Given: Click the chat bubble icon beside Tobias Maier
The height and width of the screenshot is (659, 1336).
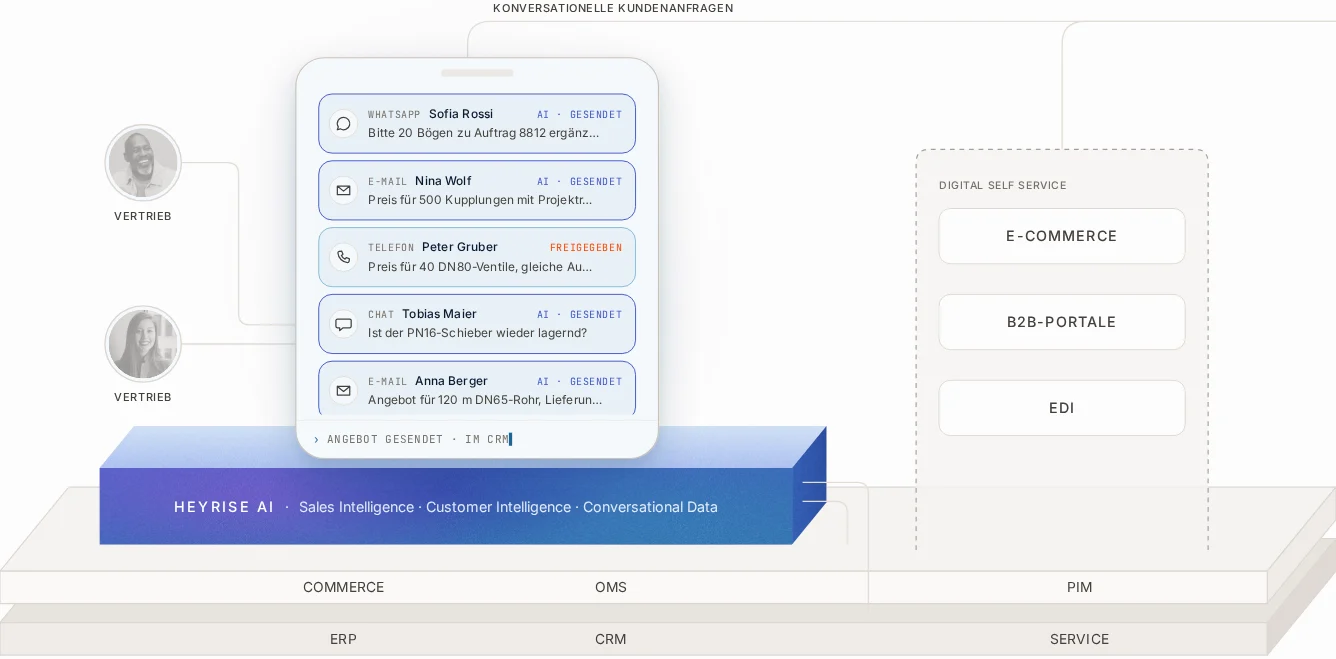Looking at the screenshot, I should pyautogui.click(x=343, y=324).
